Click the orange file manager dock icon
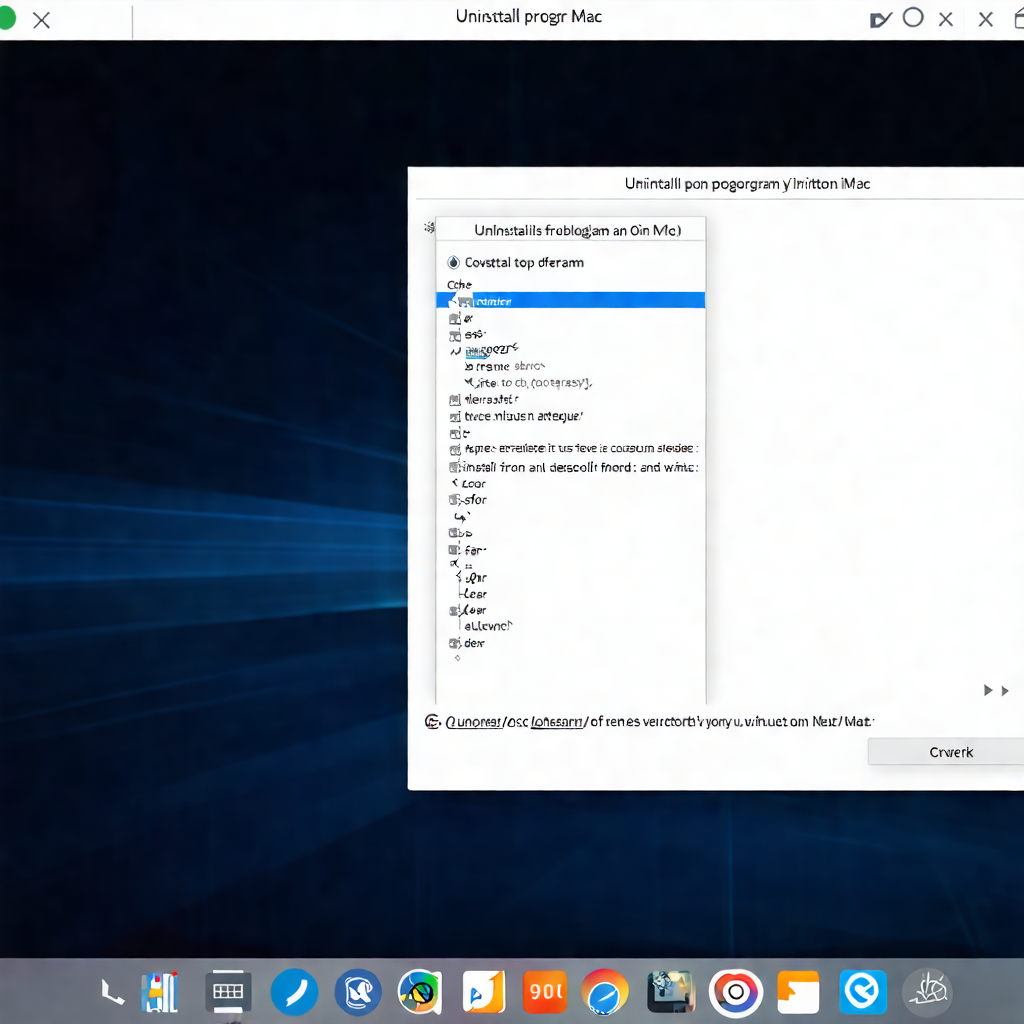 799,991
